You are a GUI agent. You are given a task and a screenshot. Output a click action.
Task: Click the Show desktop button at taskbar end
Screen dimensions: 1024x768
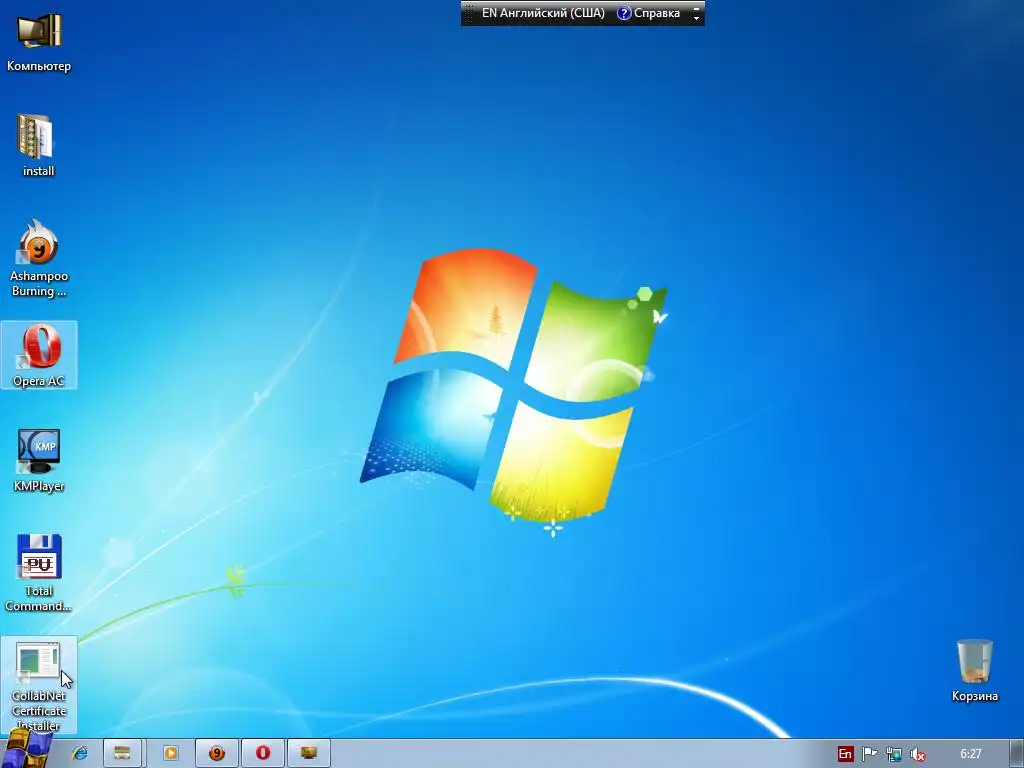[x=1016, y=754]
